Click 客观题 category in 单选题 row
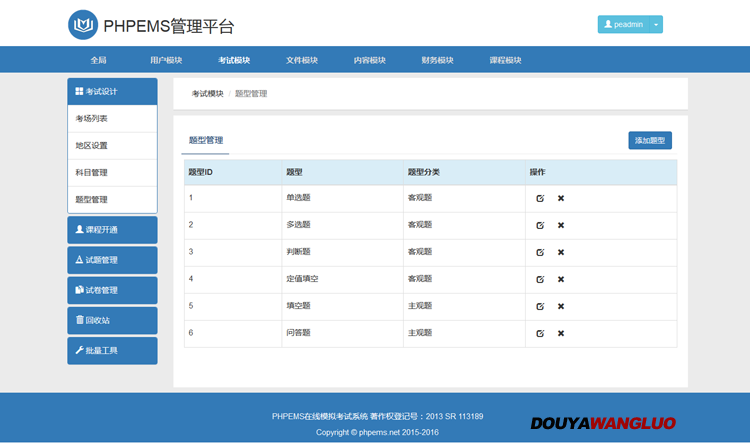 pos(420,198)
